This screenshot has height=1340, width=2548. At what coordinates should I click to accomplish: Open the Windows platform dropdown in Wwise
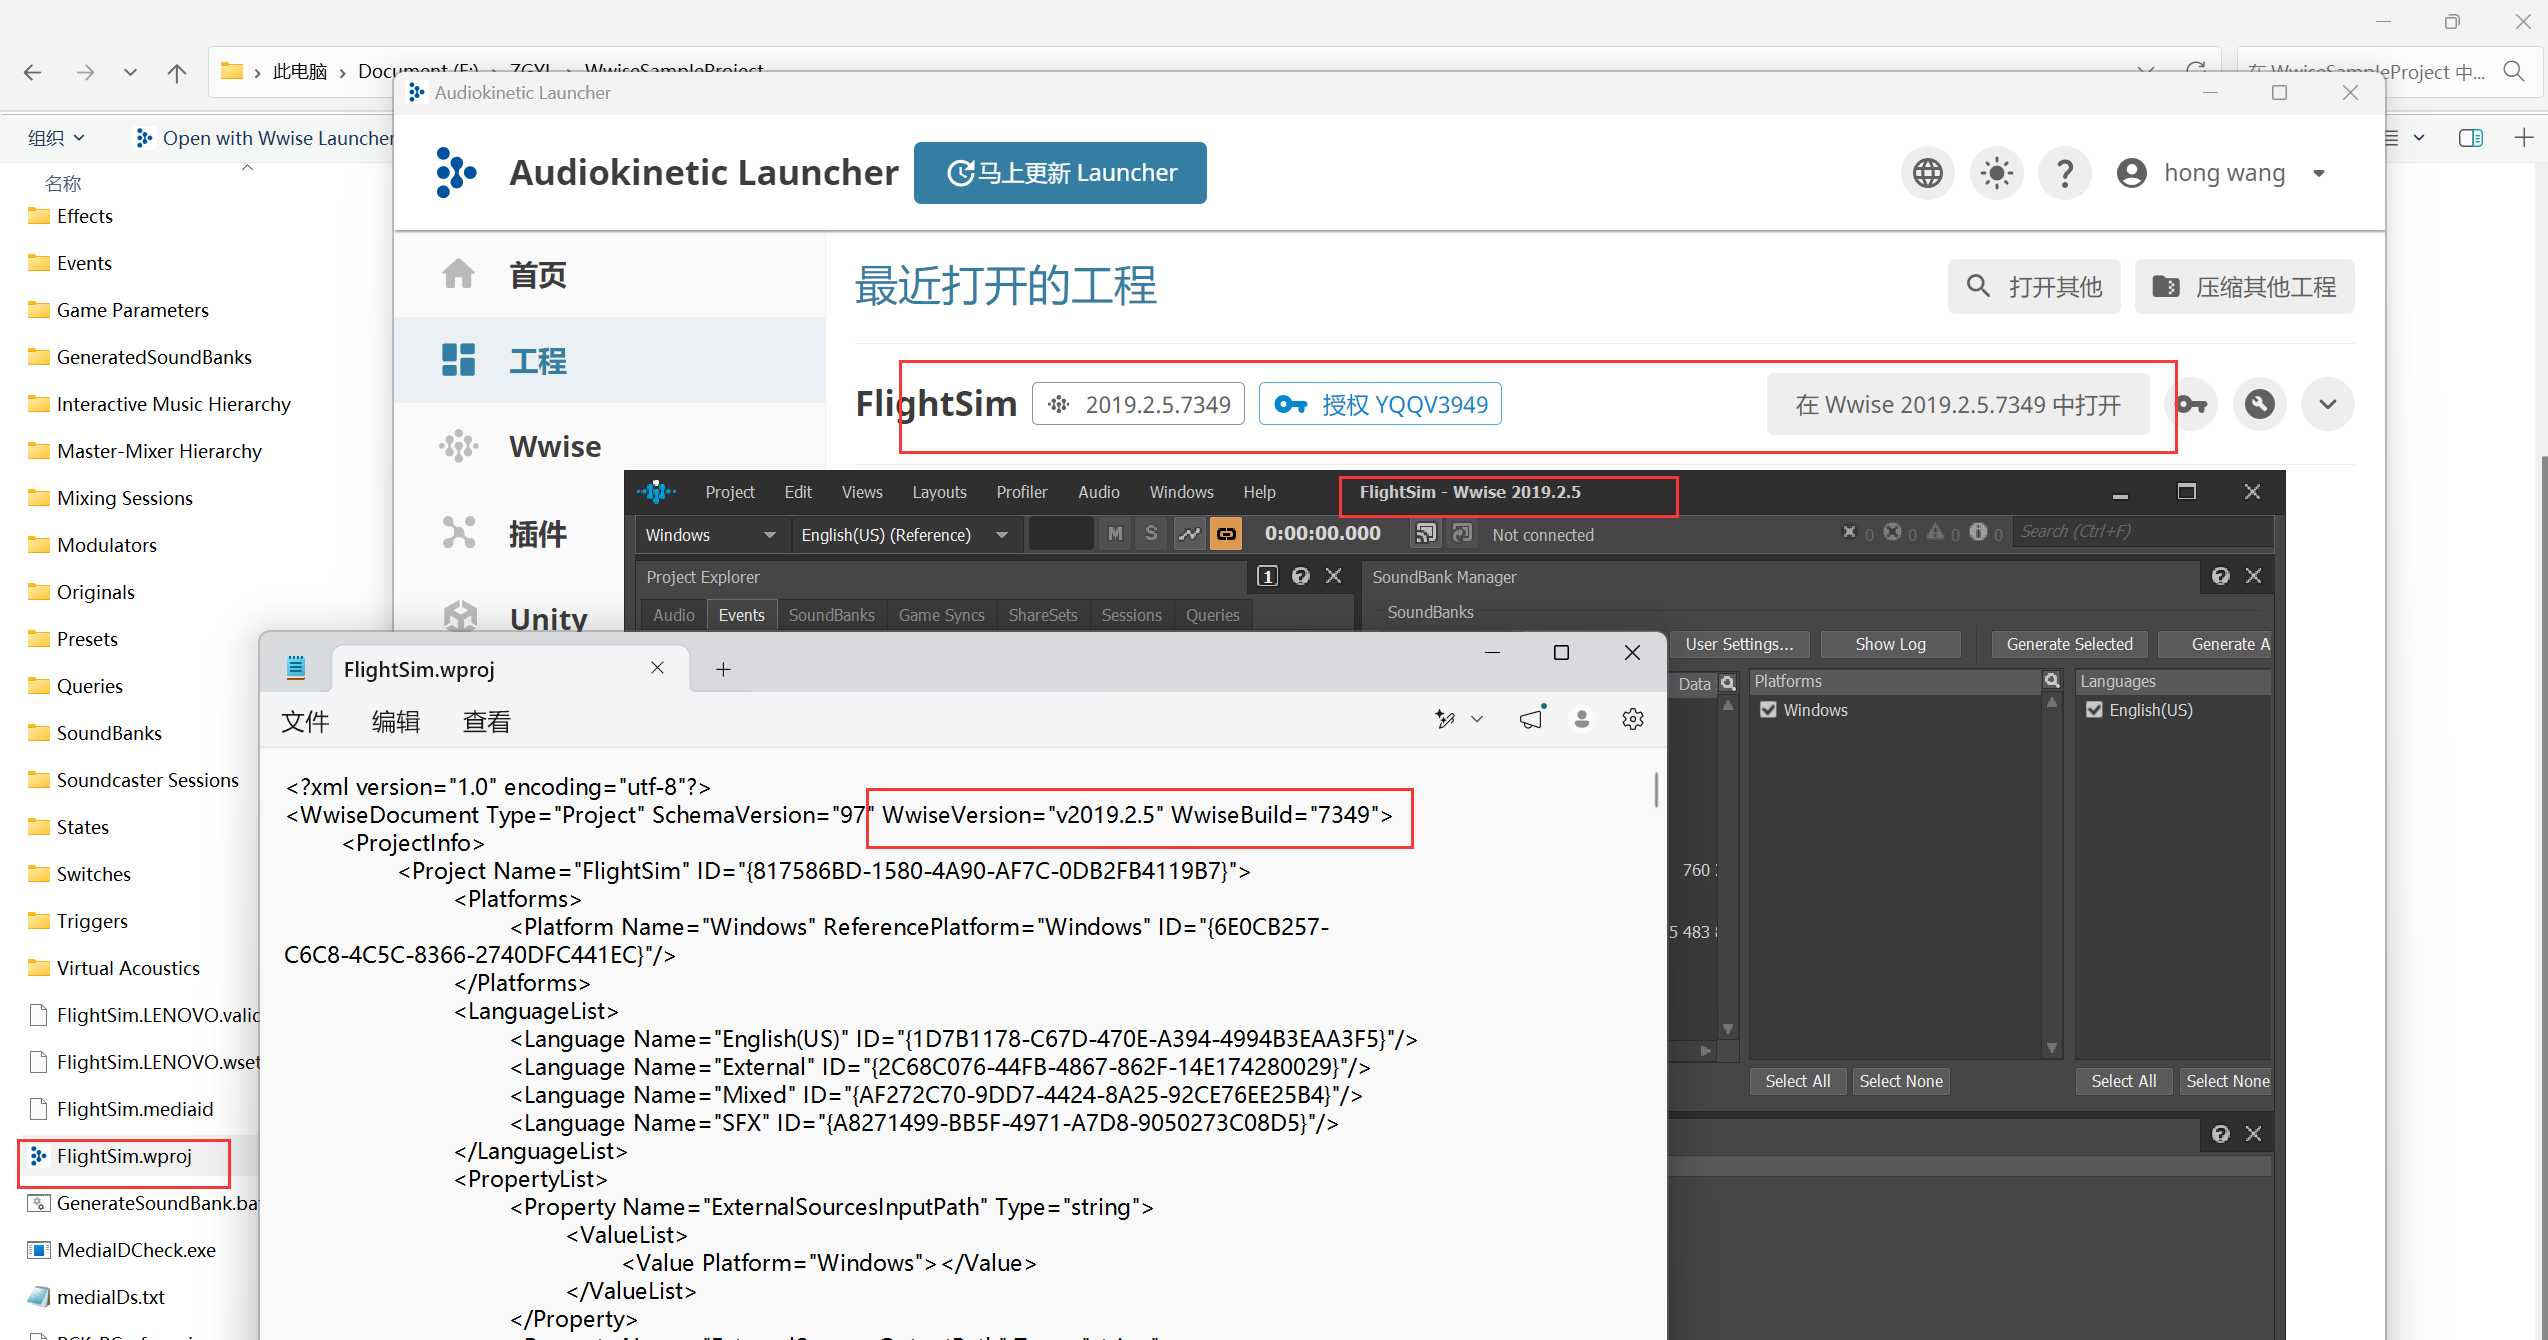pos(711,535)
